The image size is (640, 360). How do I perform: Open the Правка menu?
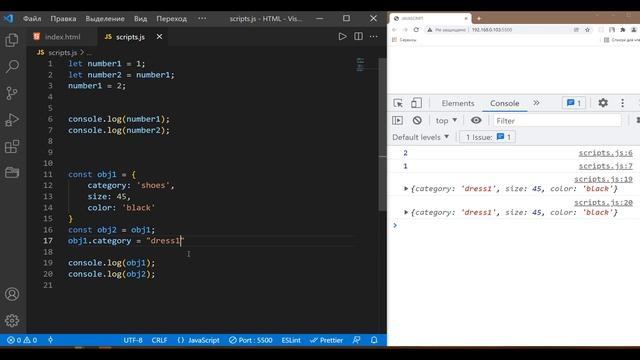(63, 19)
